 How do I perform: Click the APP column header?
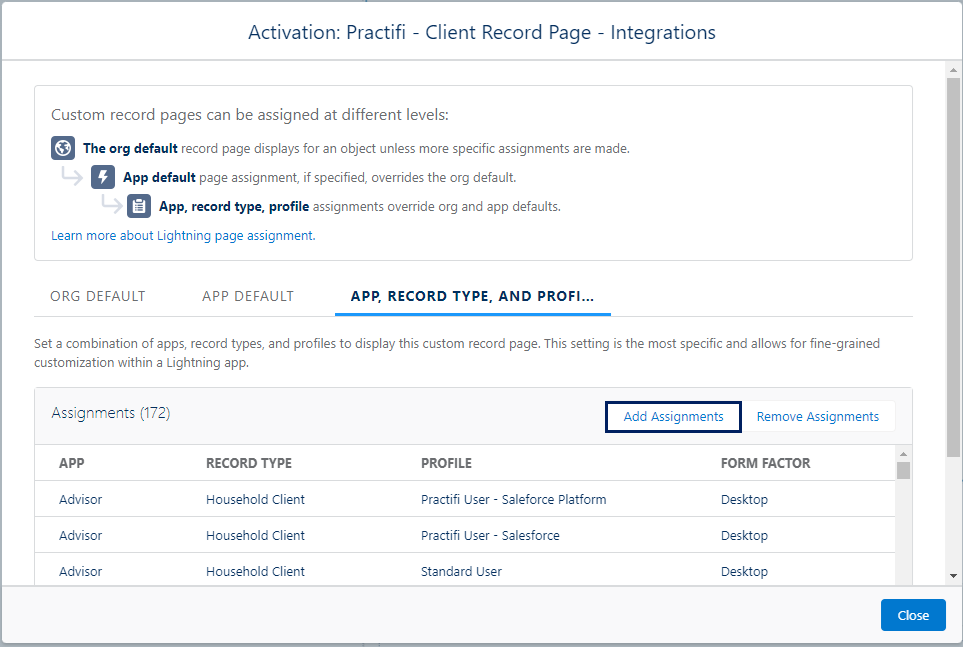pyautogui.click(x=72, y=463)
